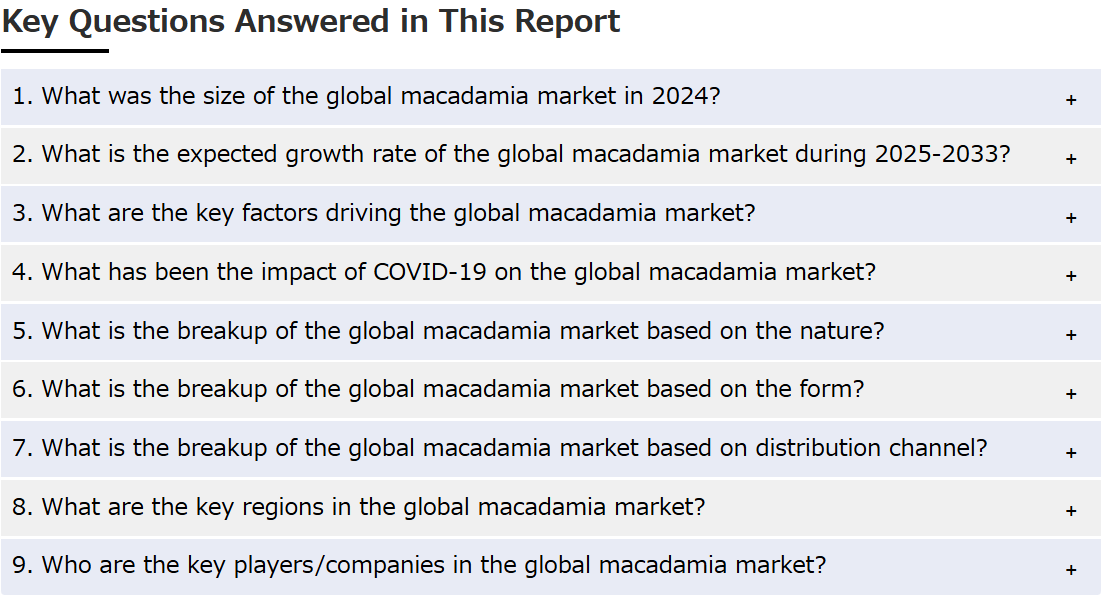Image resolution: width=1107 pixels, height=600 pixels.
Task: Click plus icon next to key factors question
Action: click(x=1071, y=217)
